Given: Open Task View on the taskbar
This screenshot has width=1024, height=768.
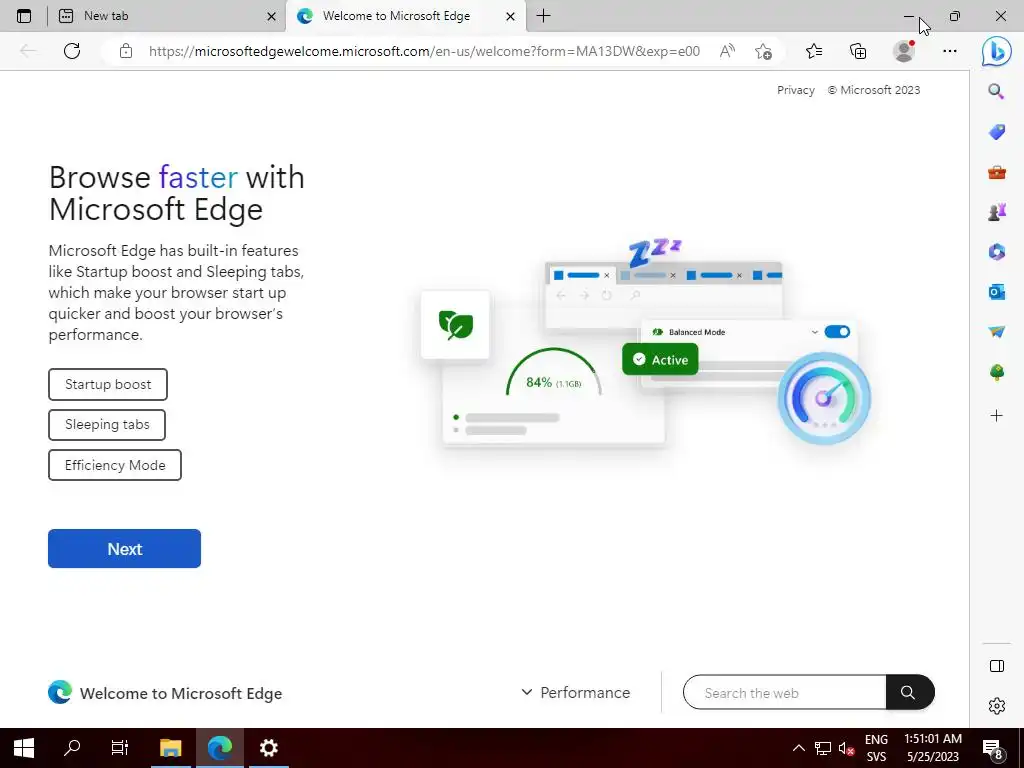Looking at the screenshot, I should 120,748.
